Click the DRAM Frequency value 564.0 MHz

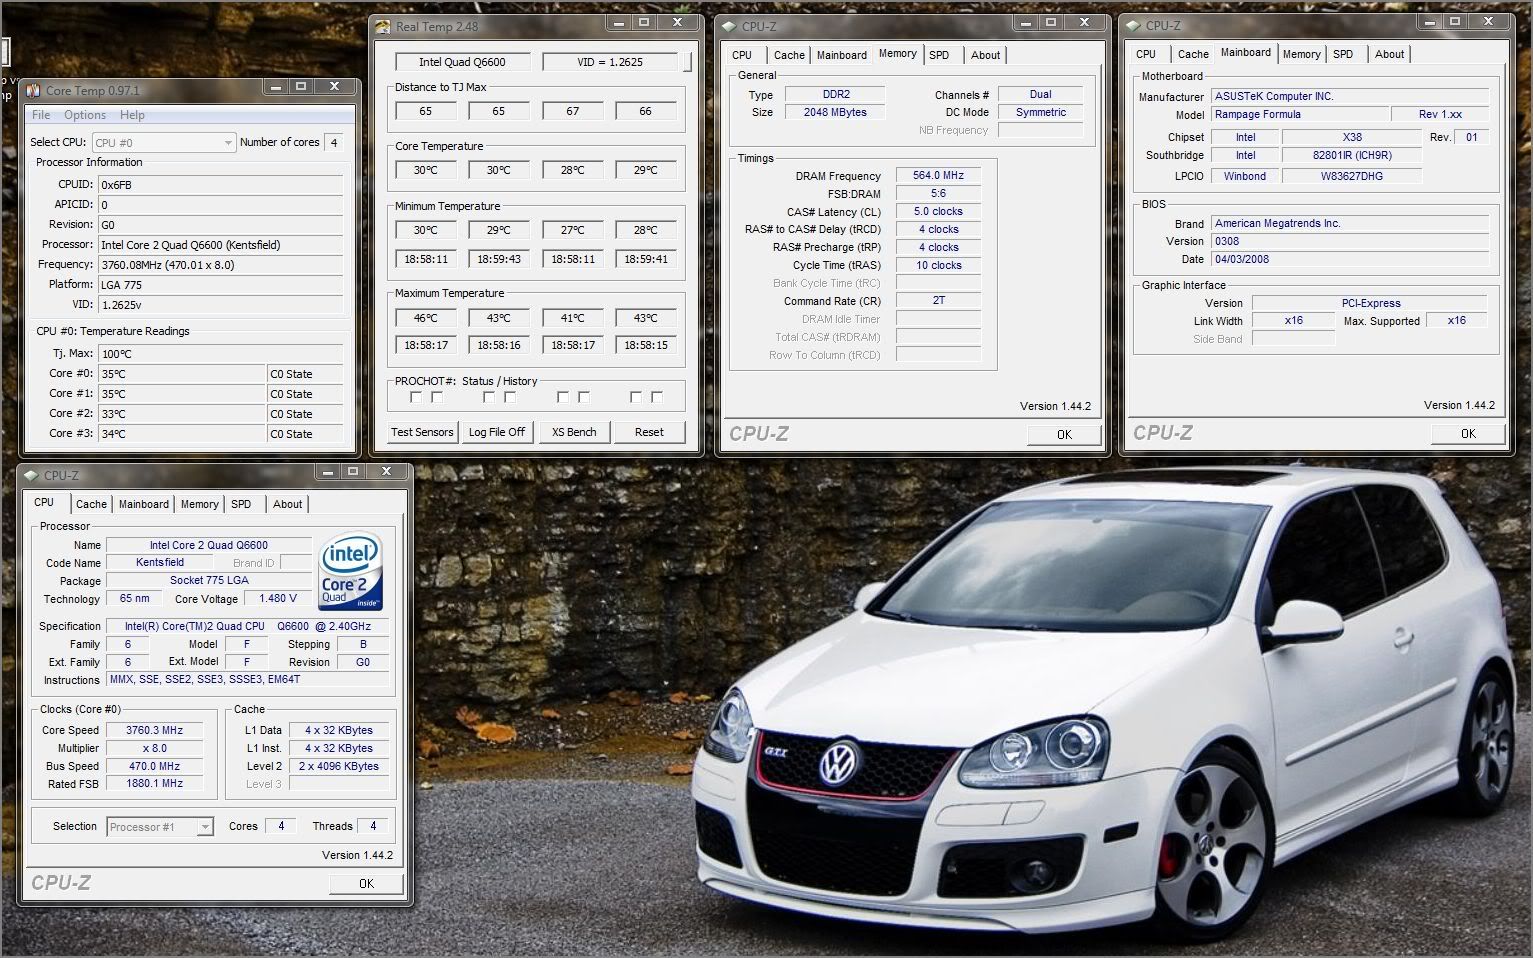click(938, 176)
